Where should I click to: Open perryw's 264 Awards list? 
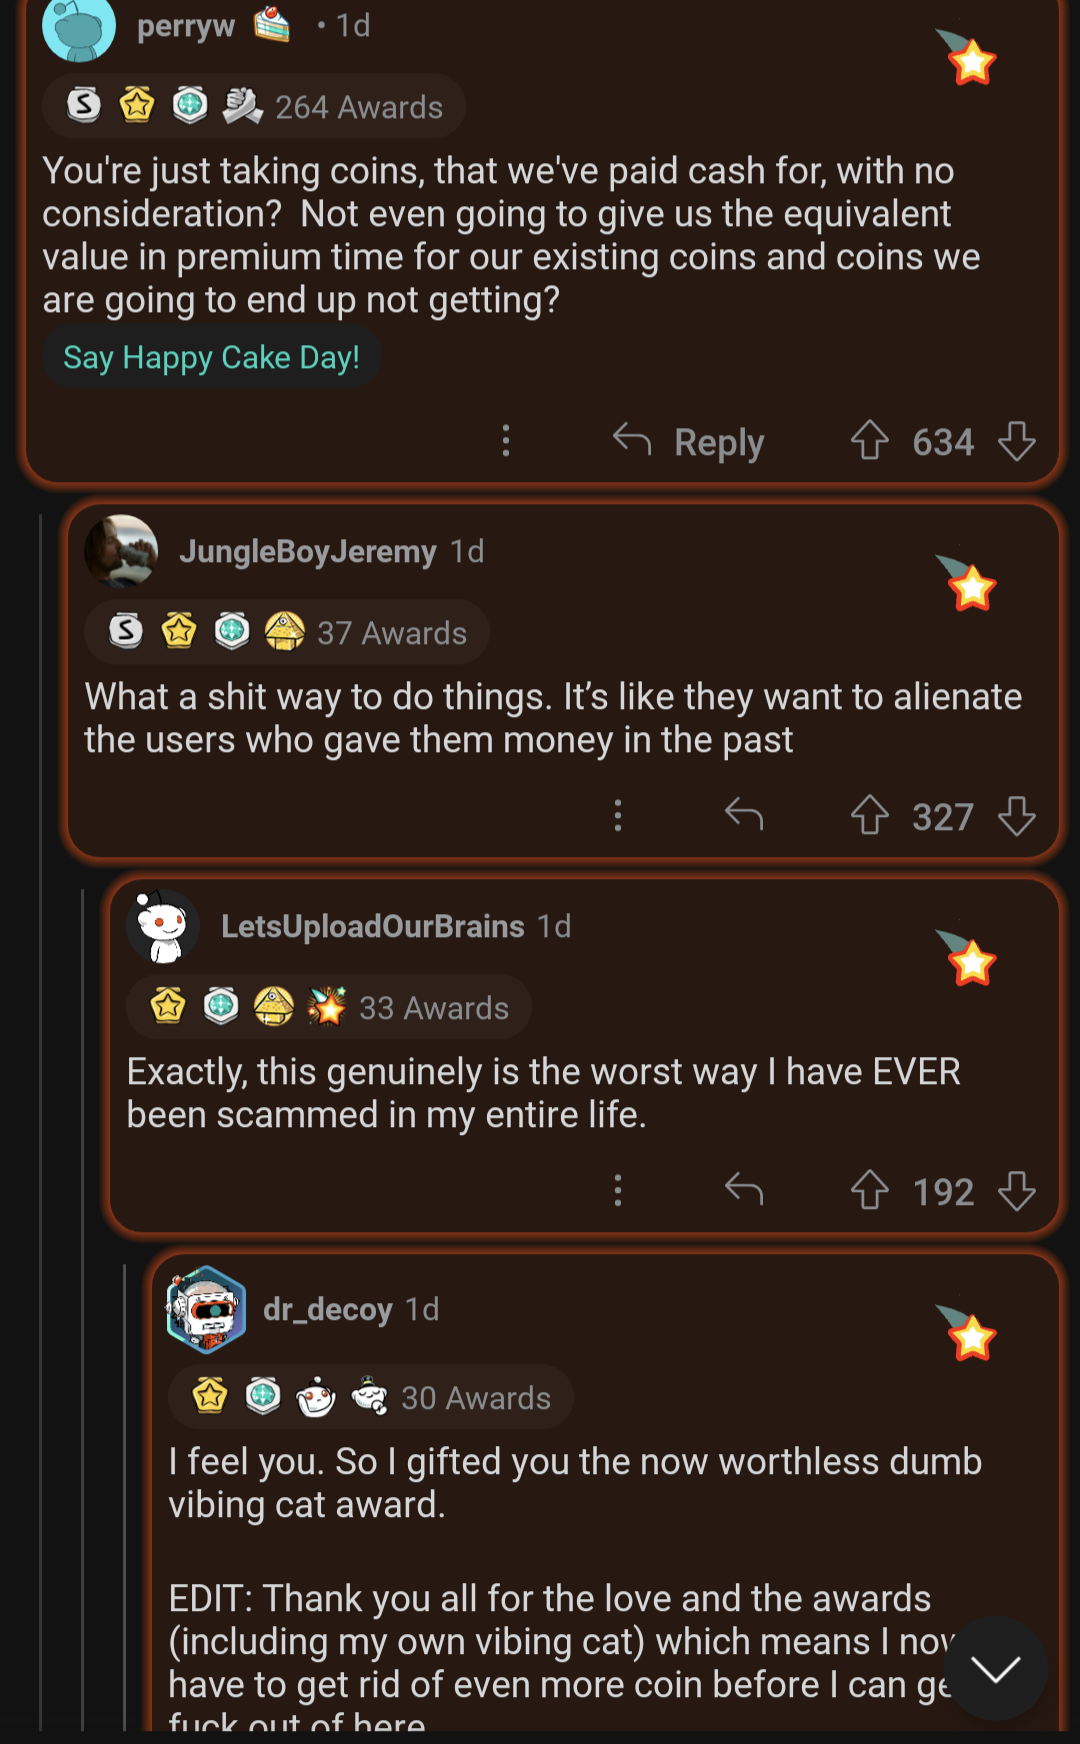coord(254,106)
